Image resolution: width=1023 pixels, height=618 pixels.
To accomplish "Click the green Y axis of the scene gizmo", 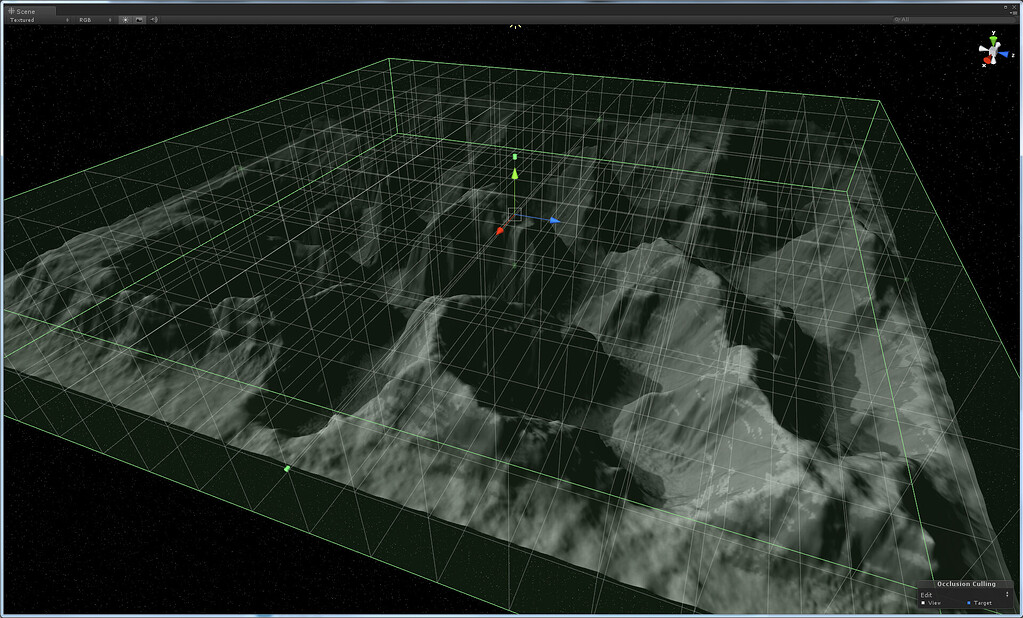I will click(993, 39).
